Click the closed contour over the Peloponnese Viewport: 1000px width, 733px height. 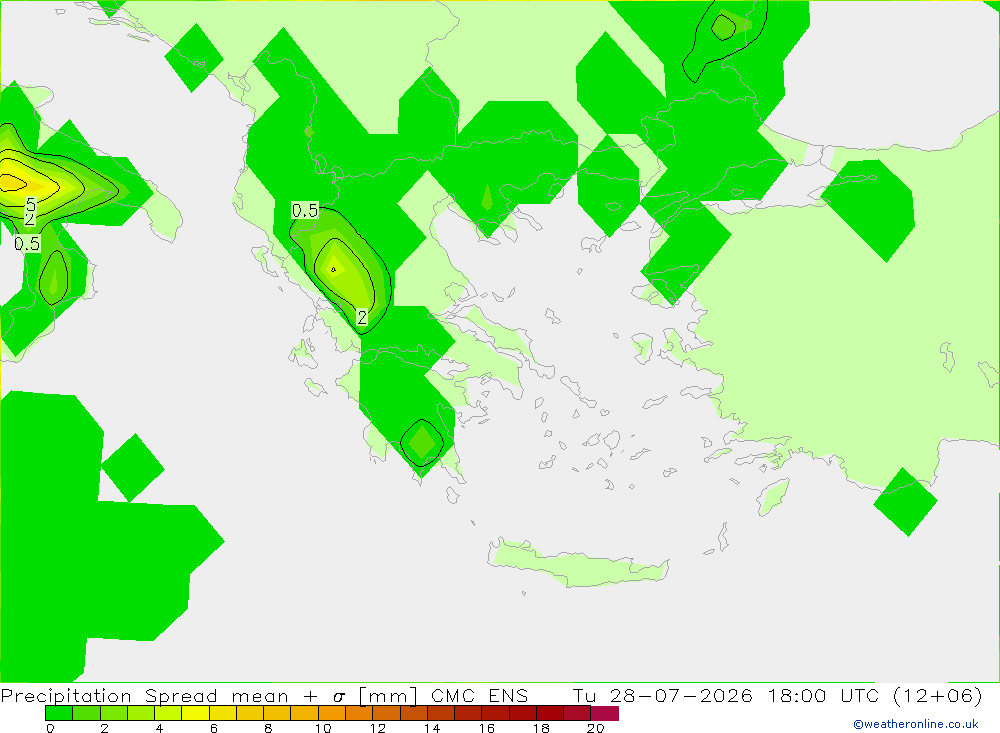422,442
